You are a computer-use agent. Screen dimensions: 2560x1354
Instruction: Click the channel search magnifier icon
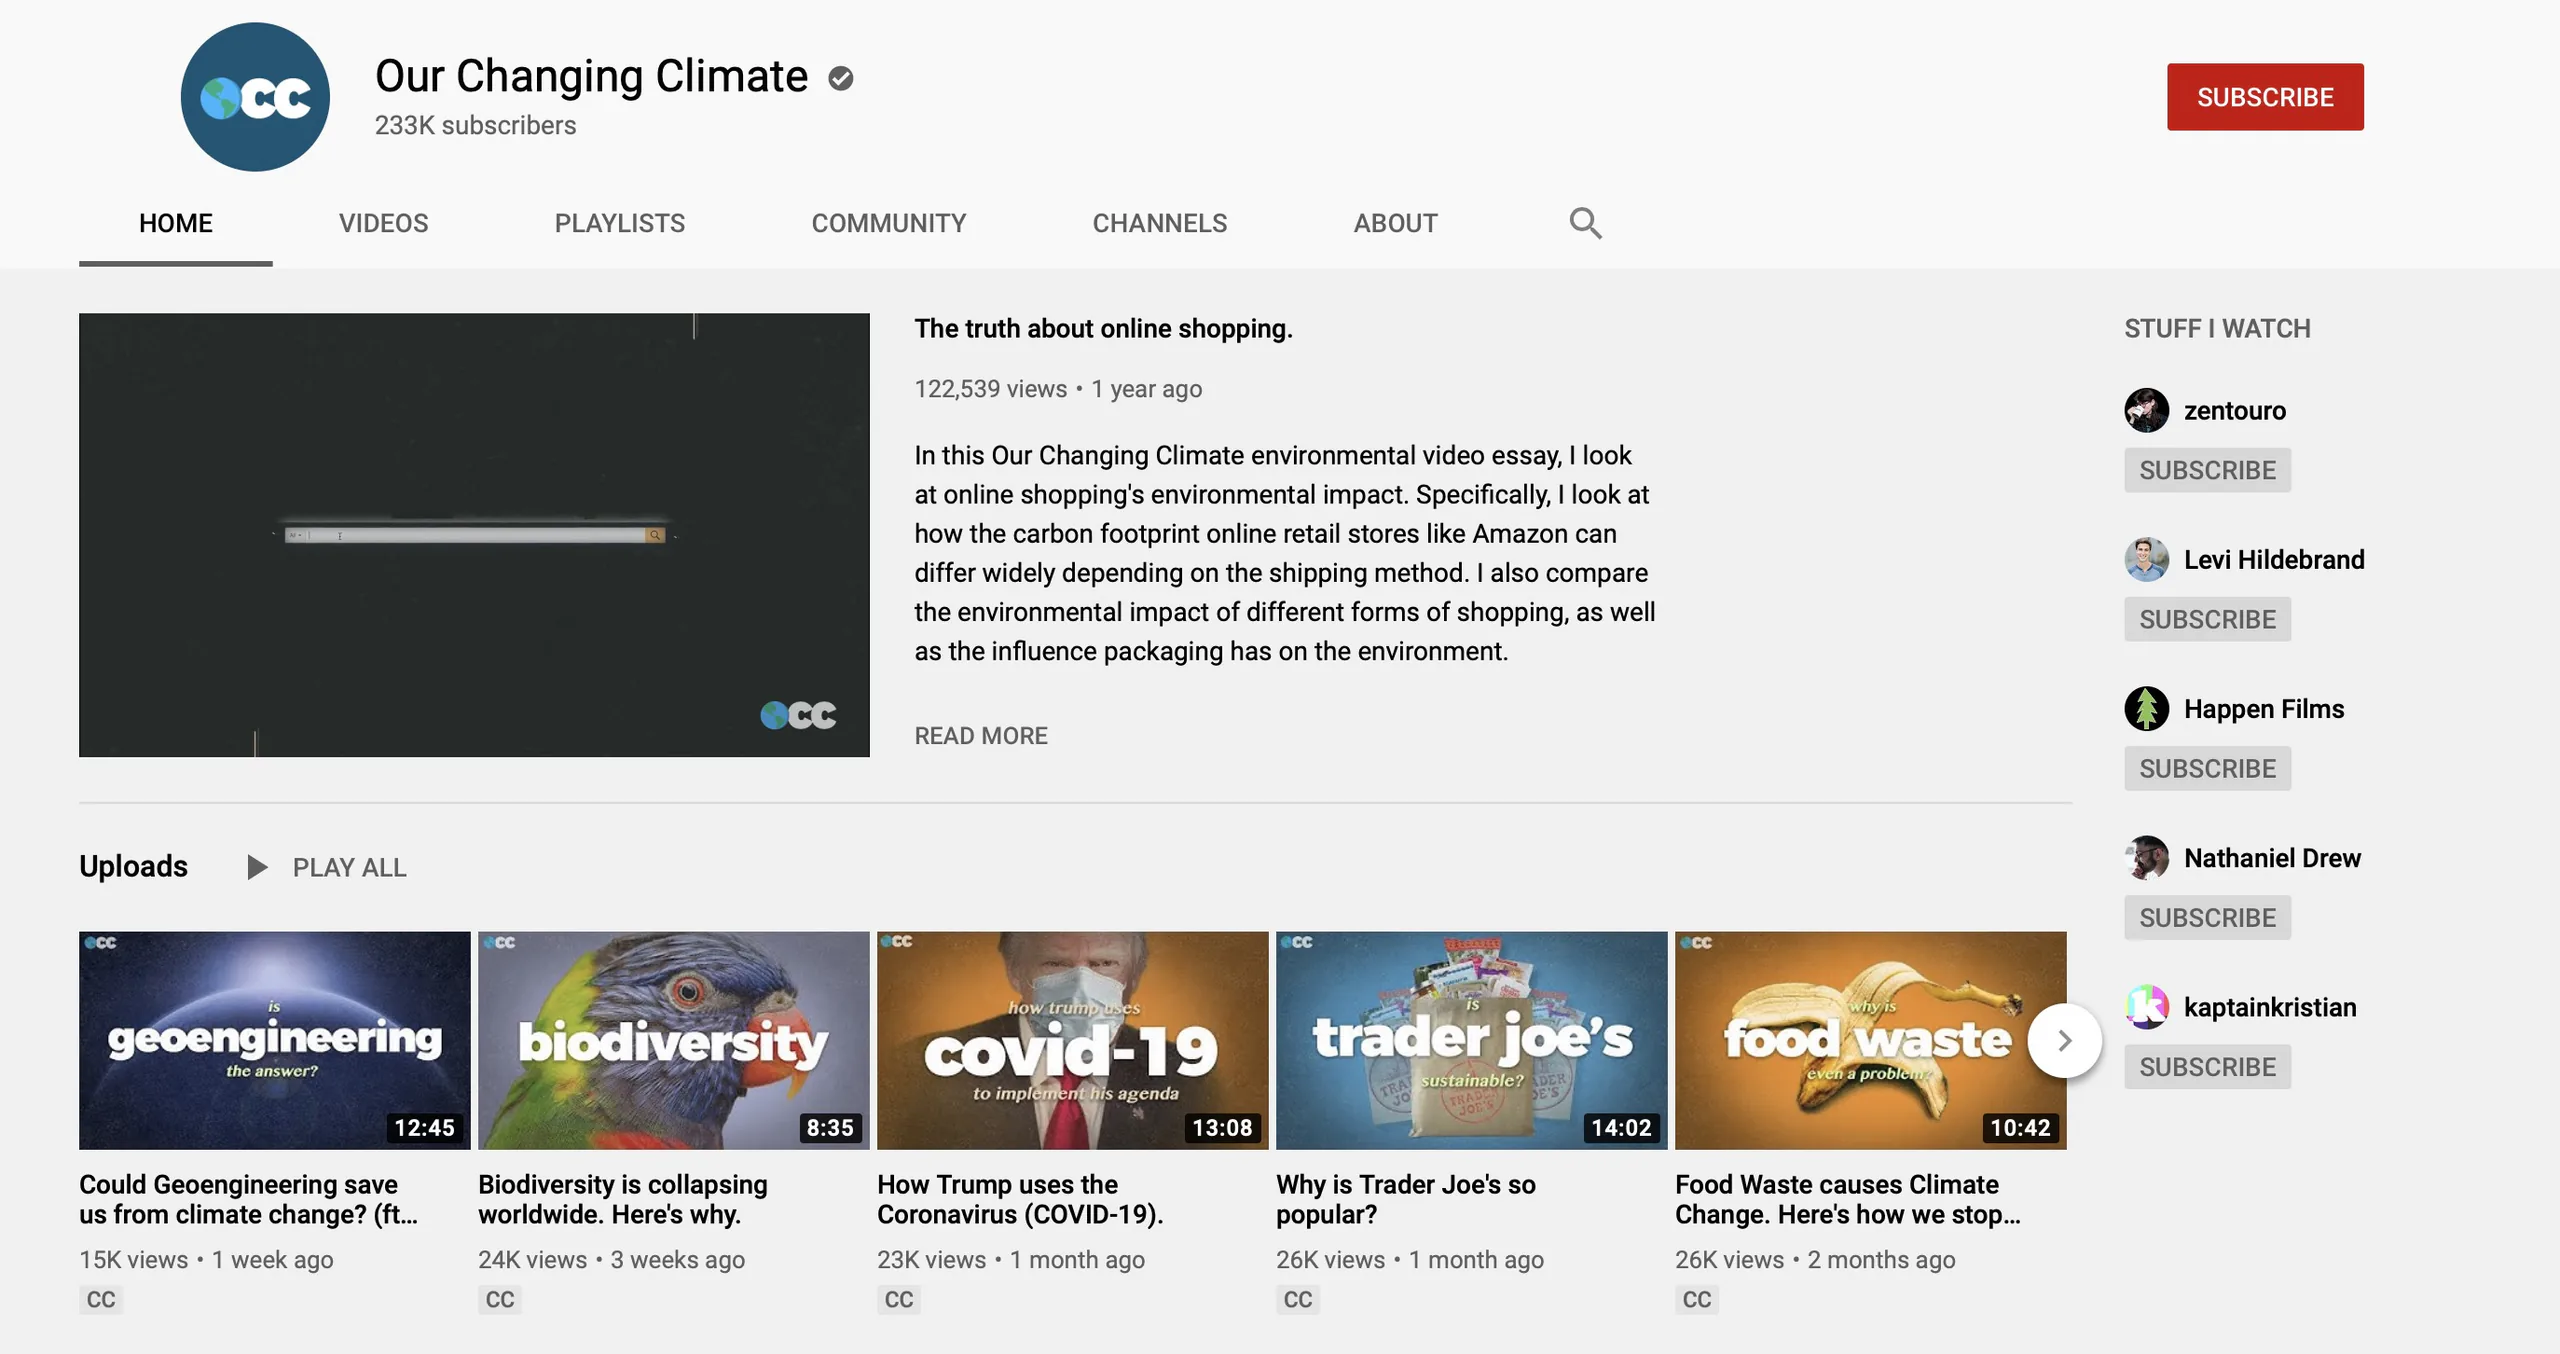click(x=1585, y=223)
